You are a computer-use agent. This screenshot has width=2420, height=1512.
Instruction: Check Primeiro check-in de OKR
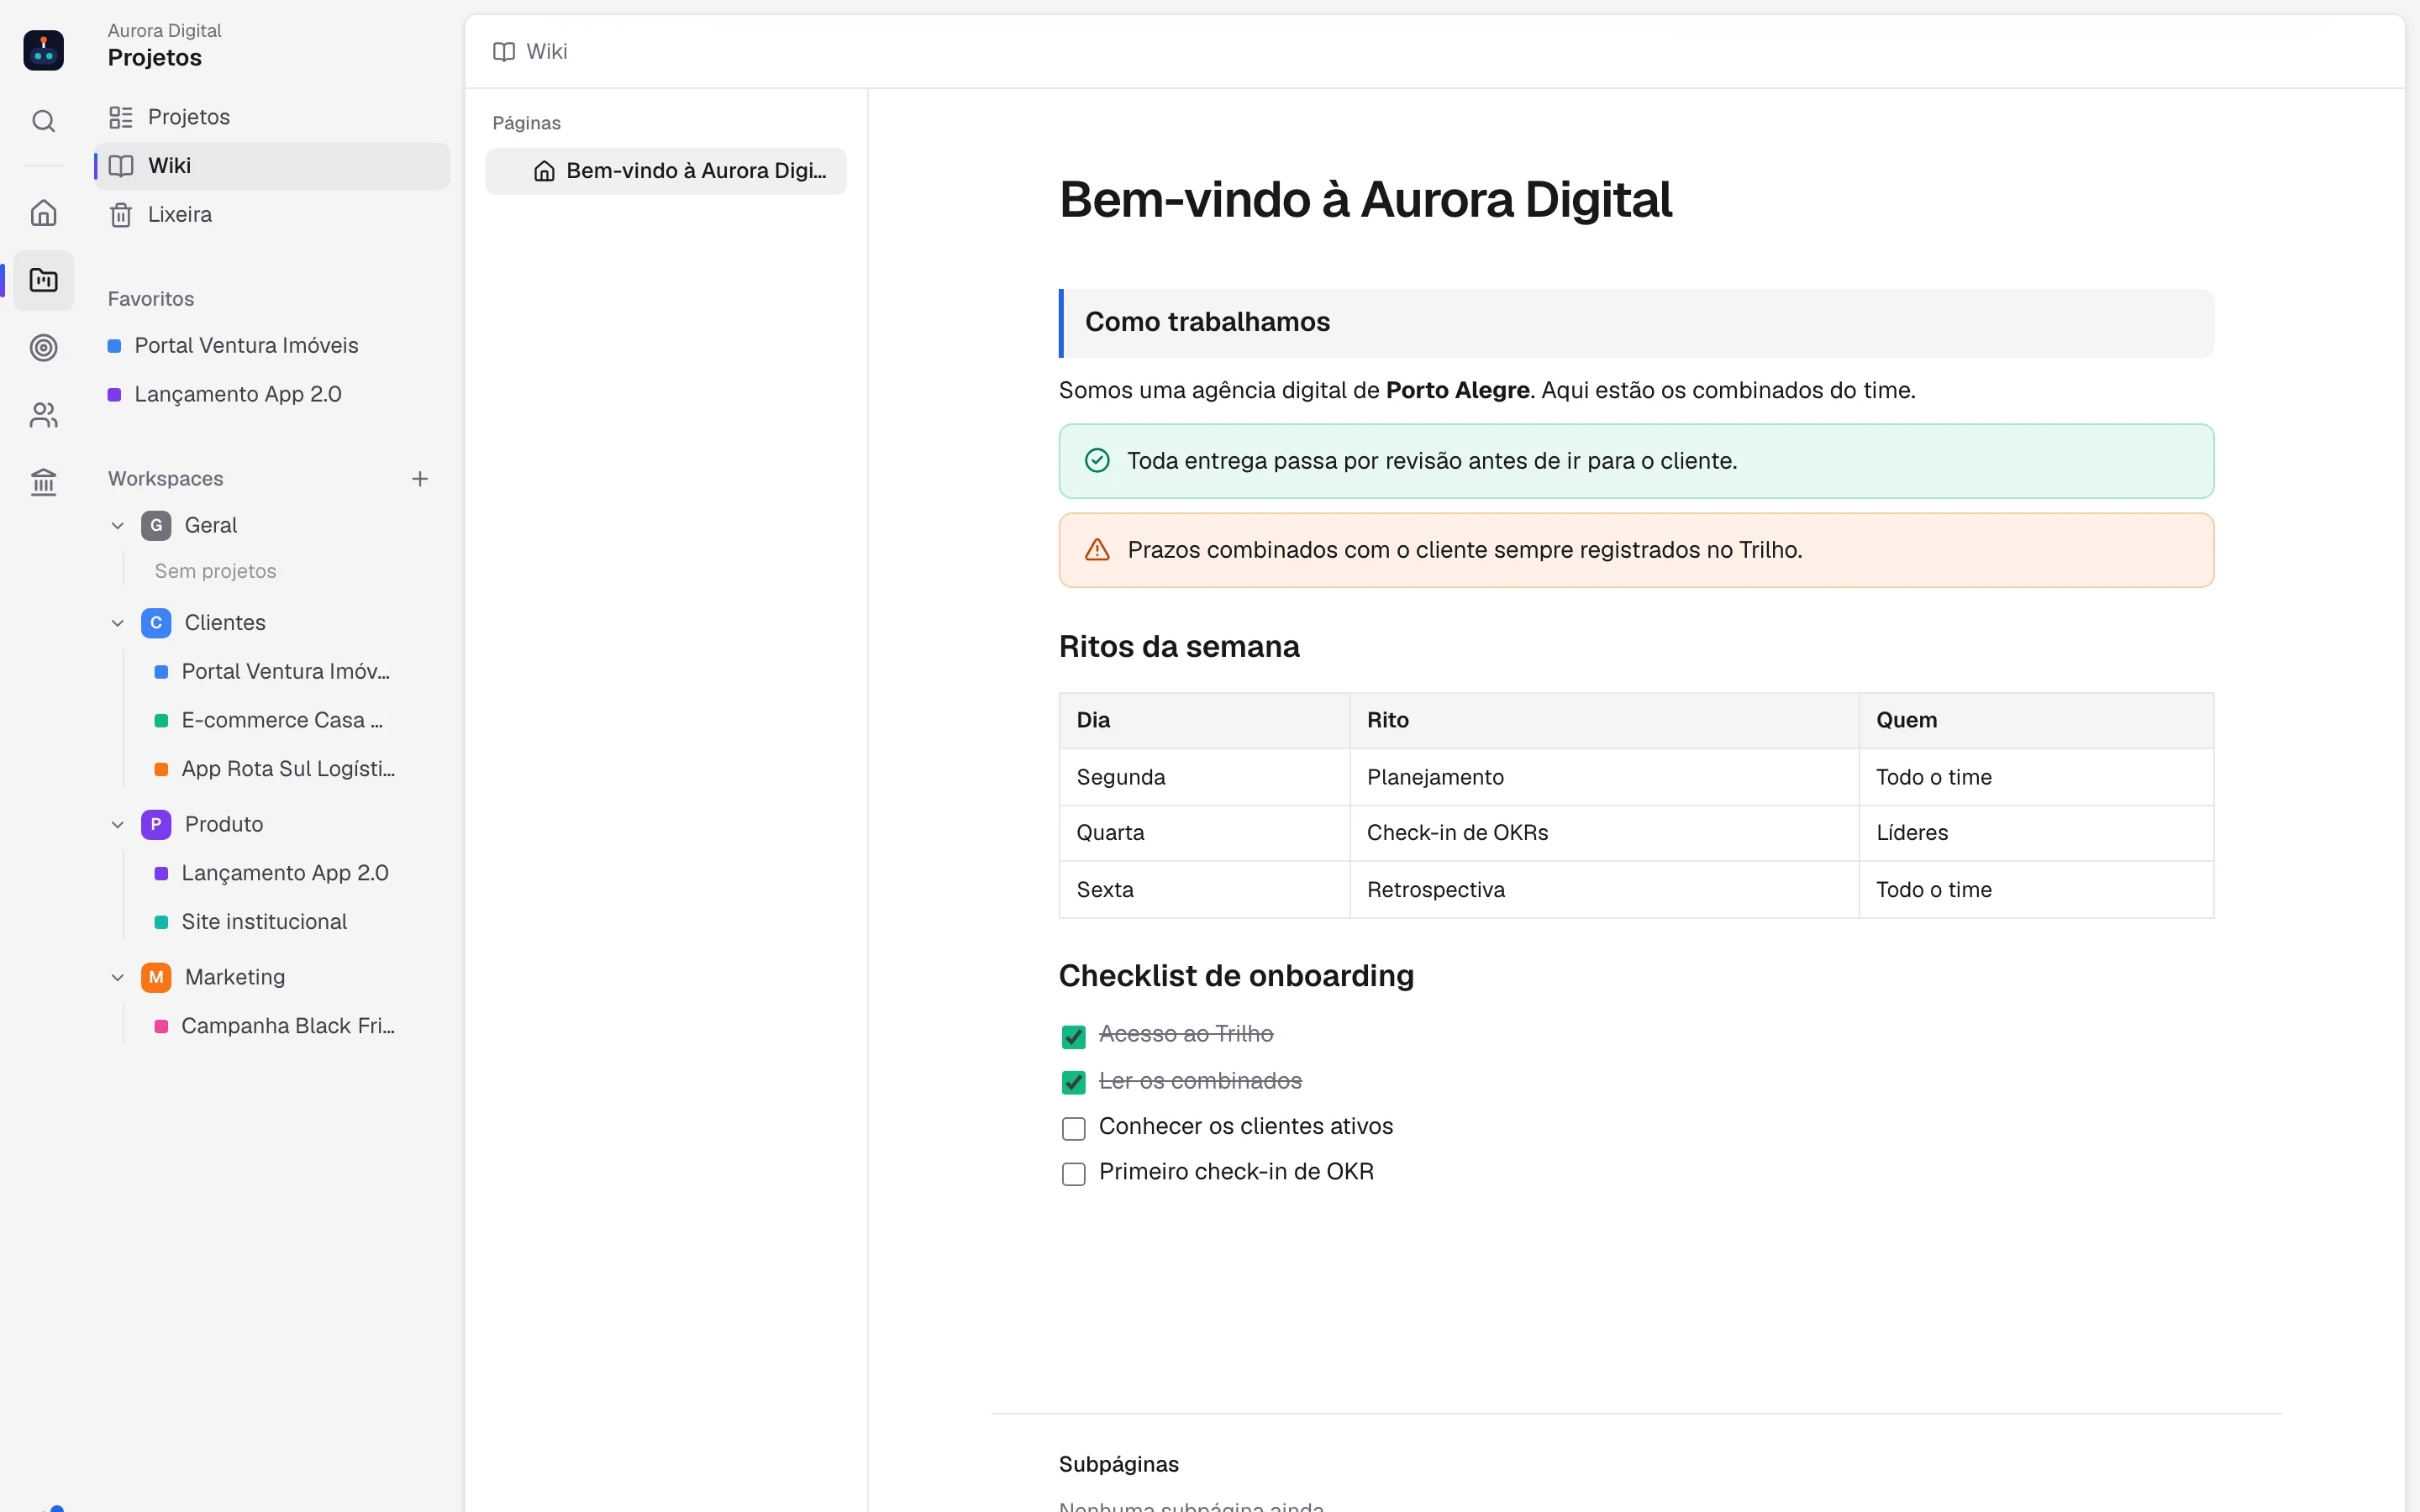point(1073,1174)
